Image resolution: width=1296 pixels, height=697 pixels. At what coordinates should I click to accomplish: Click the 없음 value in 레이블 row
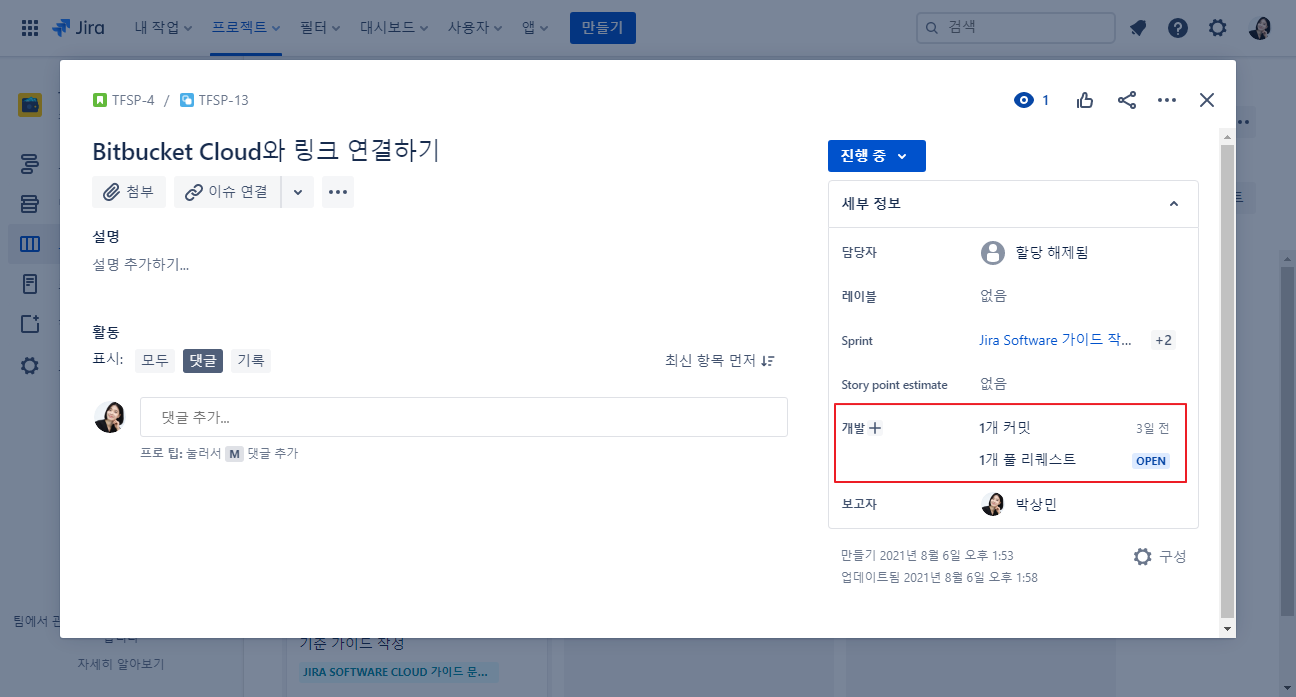point(993,296)
